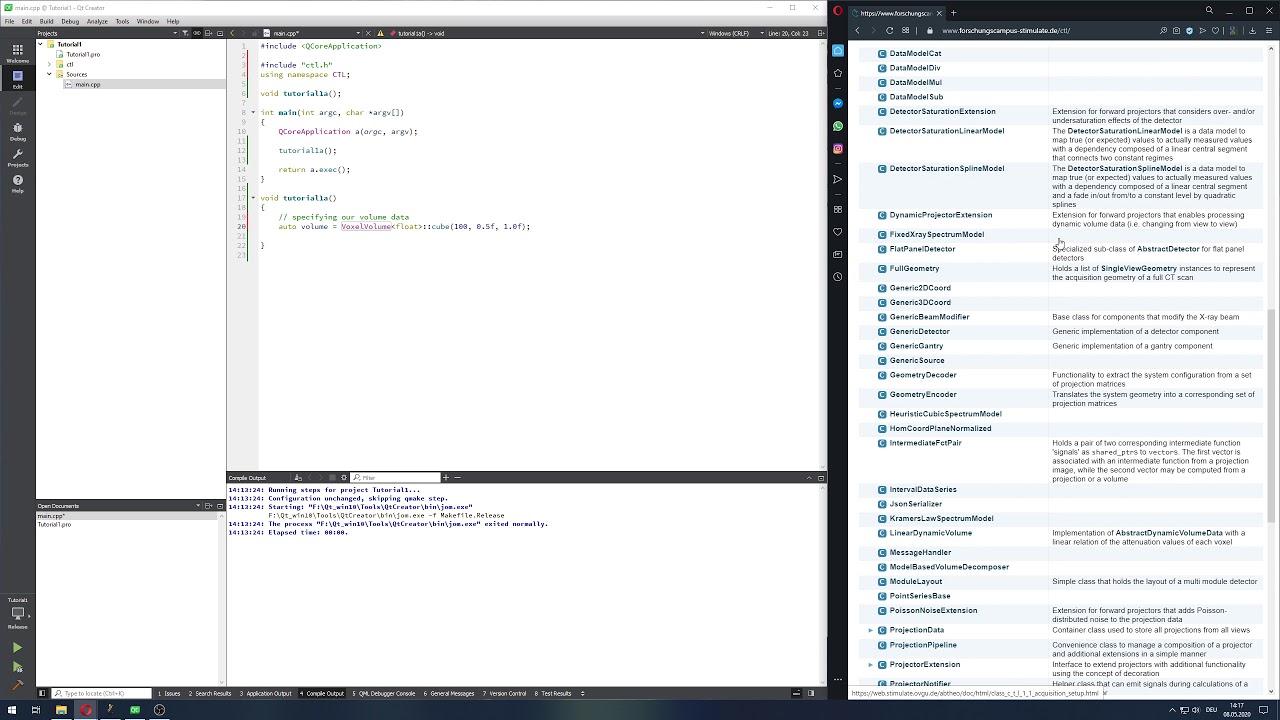Switch to the General Messages pane
Screen dimensions: 1280x720
click(x=449, y=693)
